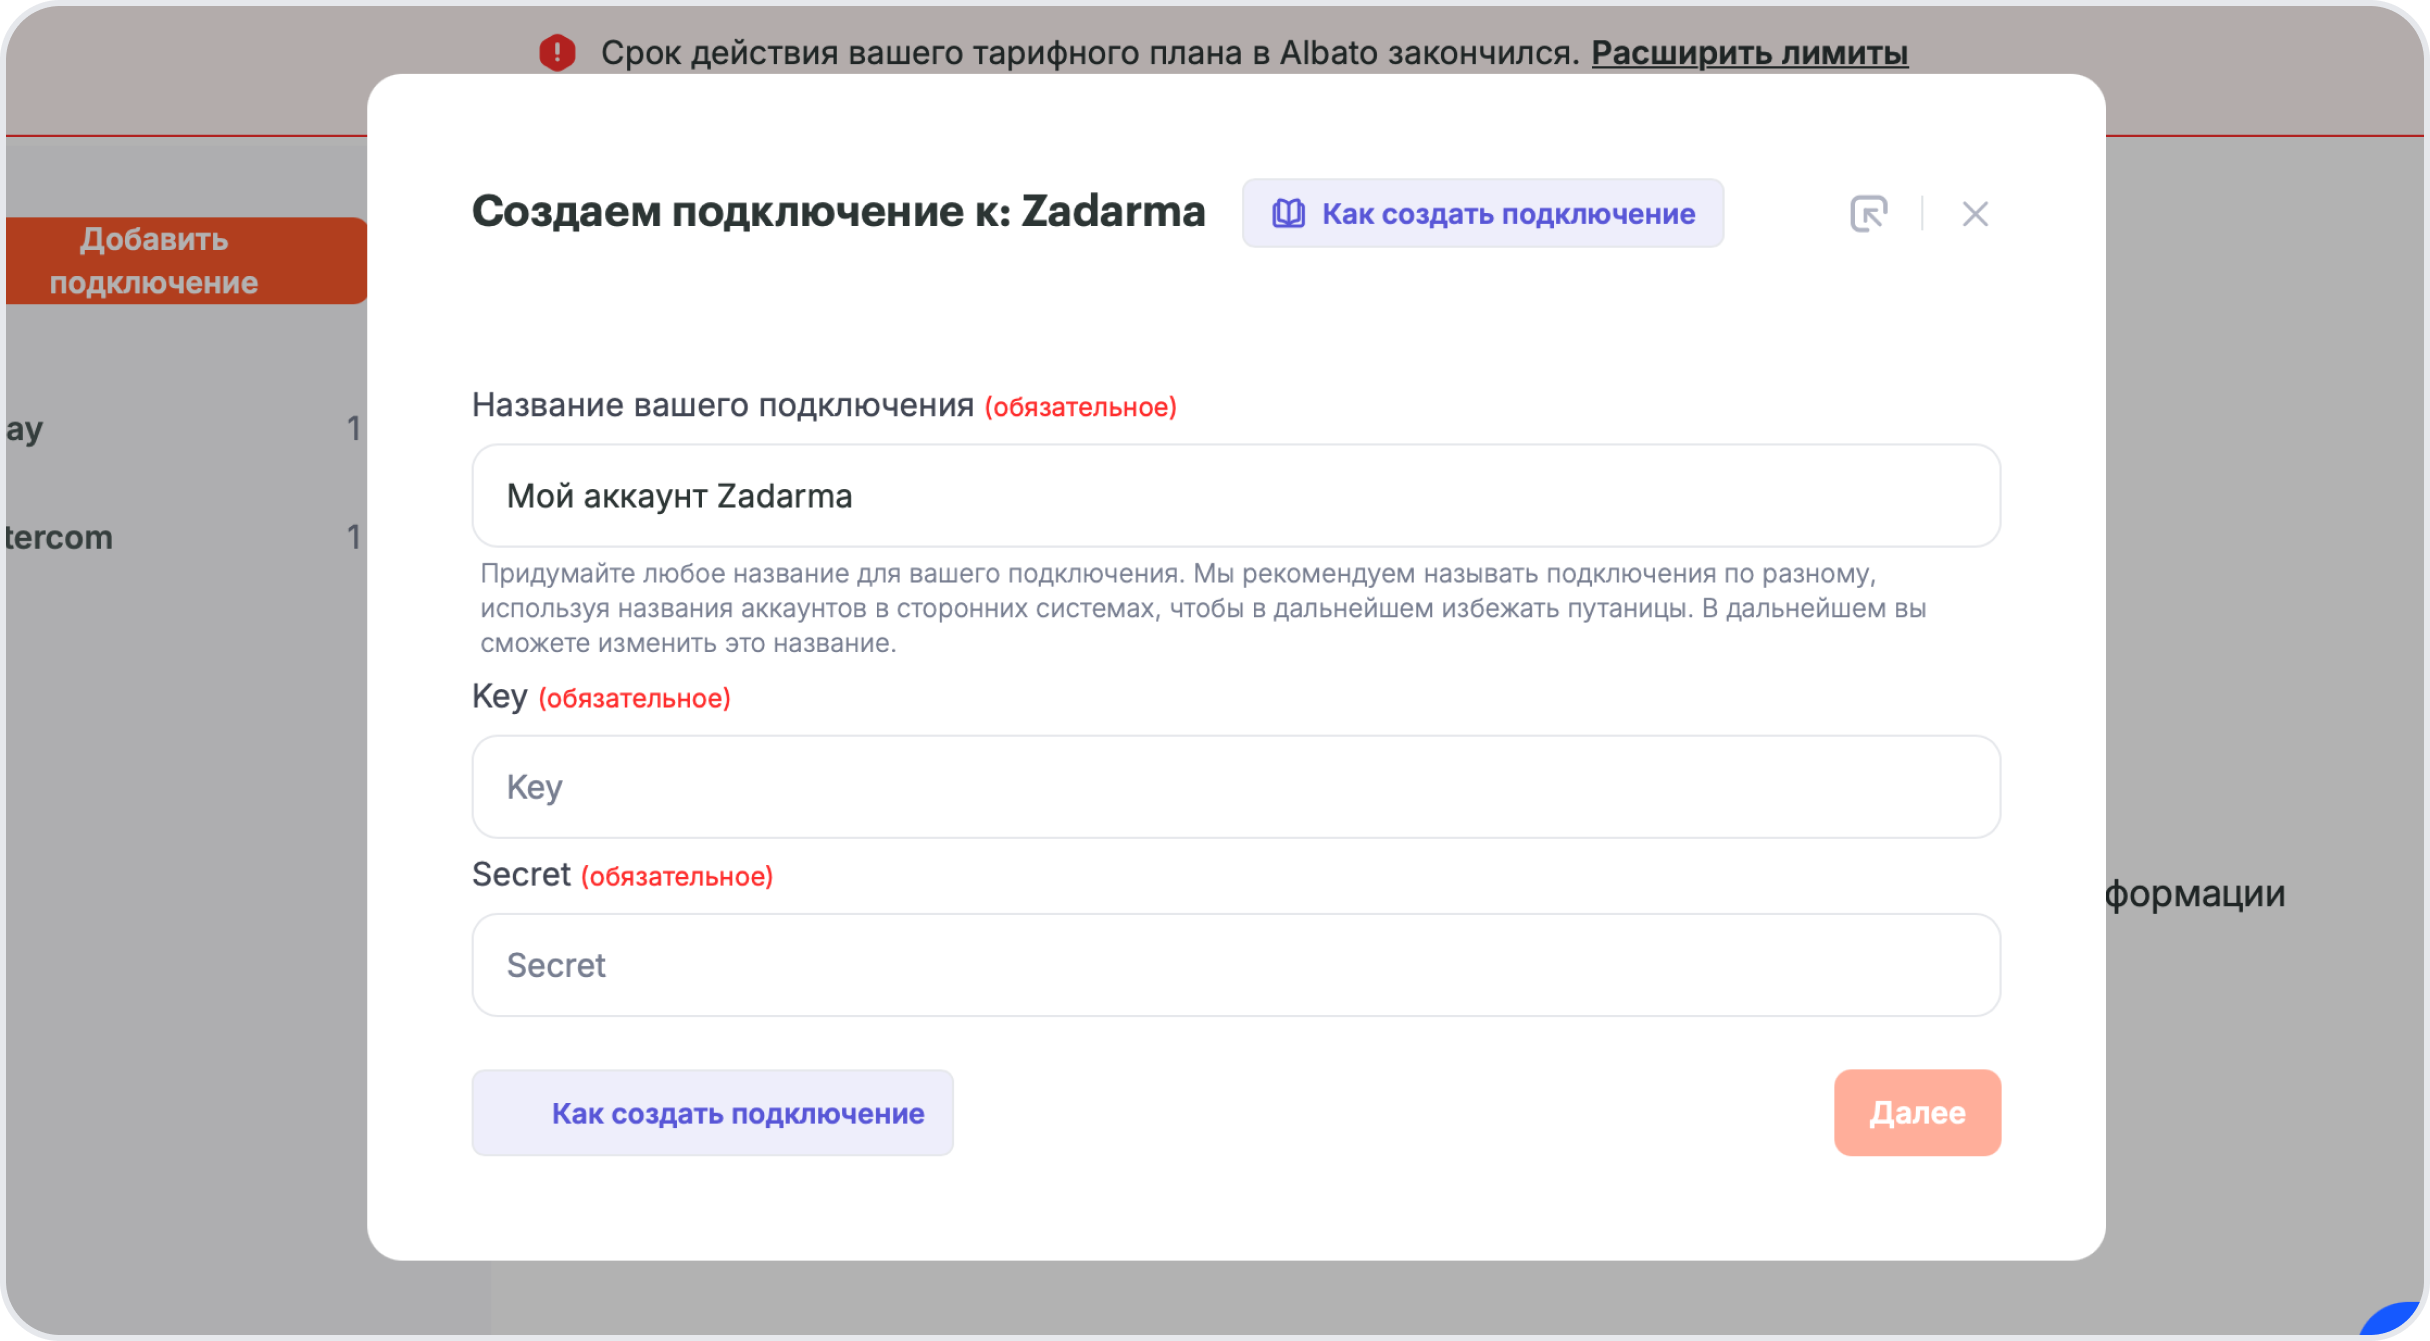The height and width of the screenshot is (1341, 2430).
Task: Click the Создаем подключение к: Zadarma heading
Action: [x=838, y=212]
